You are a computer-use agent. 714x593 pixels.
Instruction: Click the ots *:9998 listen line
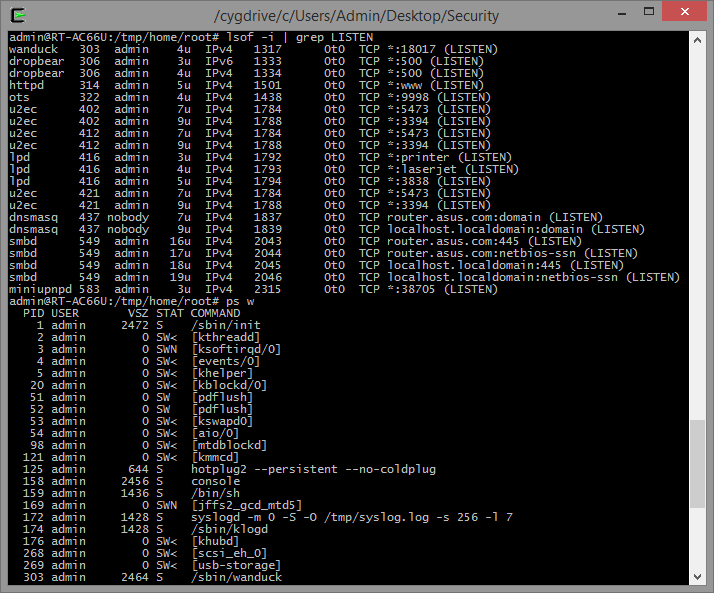(x=250, y=97)
